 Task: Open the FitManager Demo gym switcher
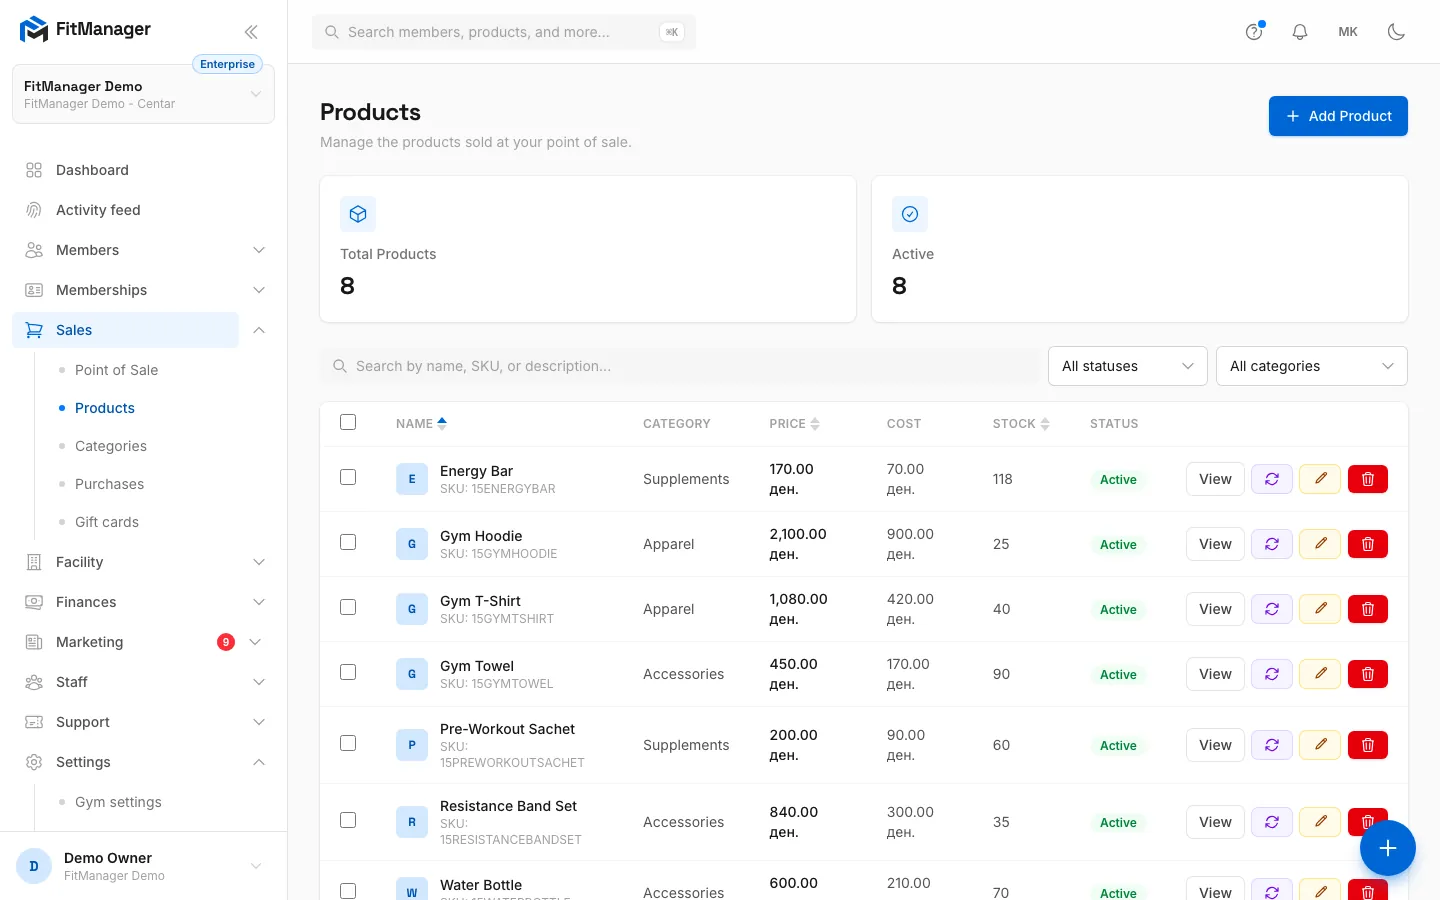(x=143, y=94)
